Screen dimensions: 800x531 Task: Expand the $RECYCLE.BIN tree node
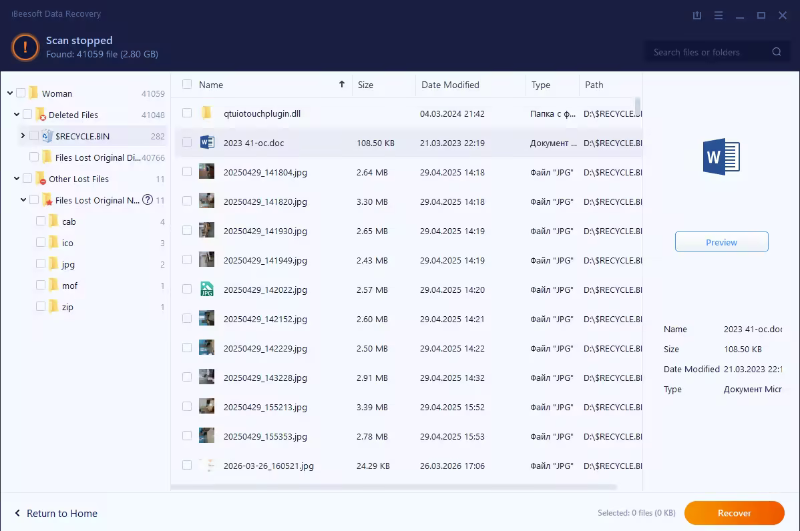click(x=22, y=136)
